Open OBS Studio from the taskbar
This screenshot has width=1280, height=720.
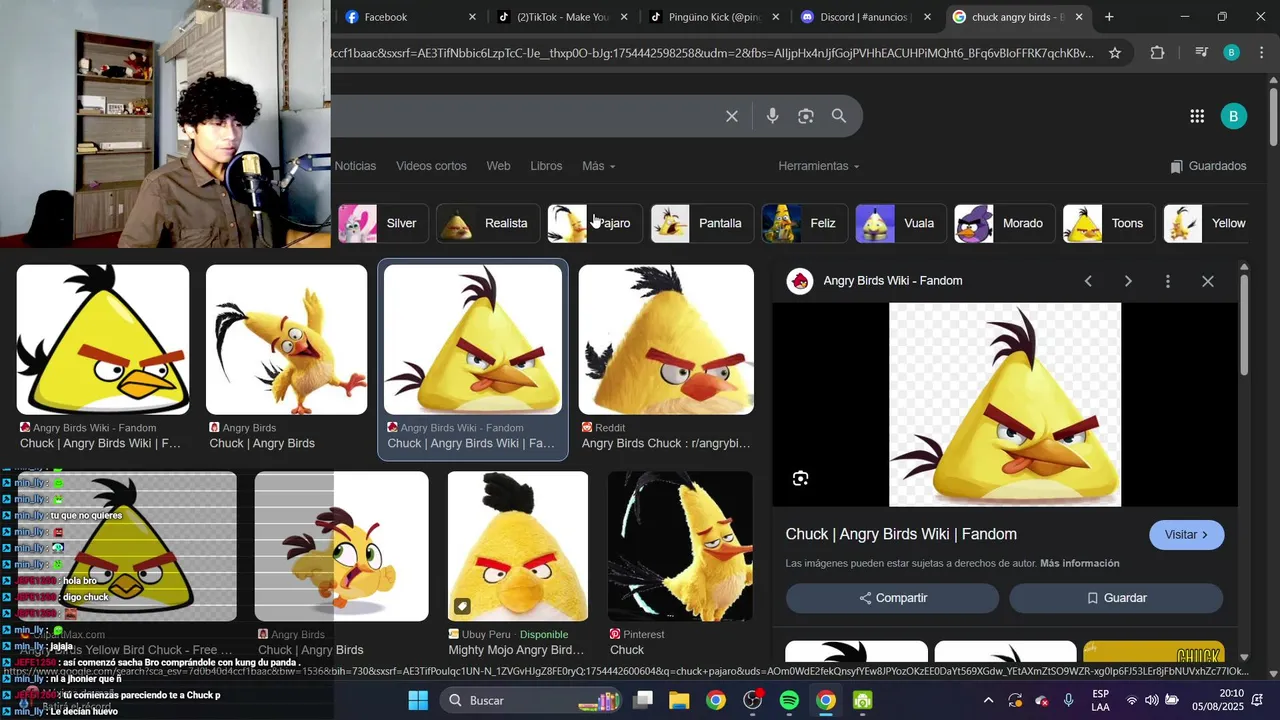(x=753, y=700)
